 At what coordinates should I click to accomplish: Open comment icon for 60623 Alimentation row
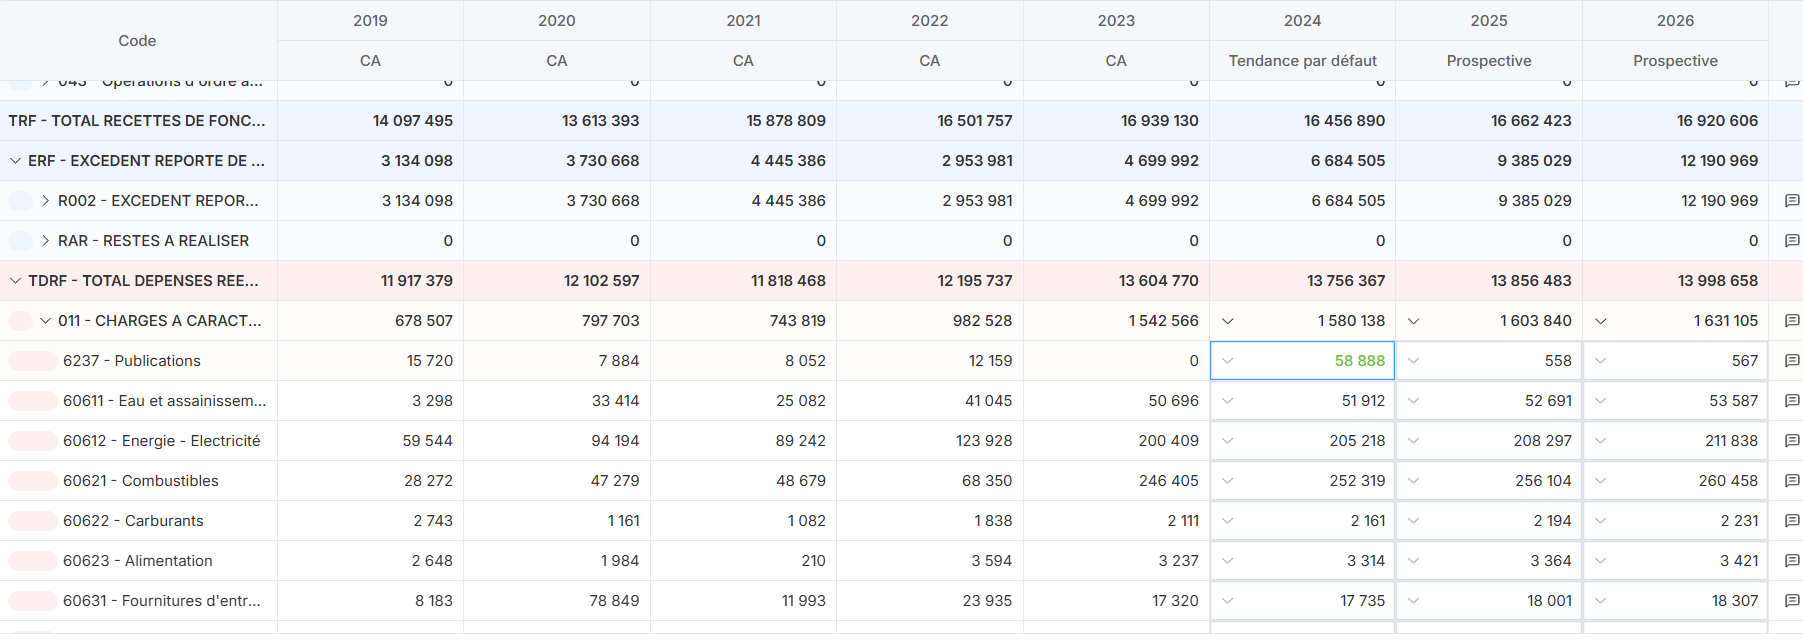pyautogui.click(x=1791, y=561)
